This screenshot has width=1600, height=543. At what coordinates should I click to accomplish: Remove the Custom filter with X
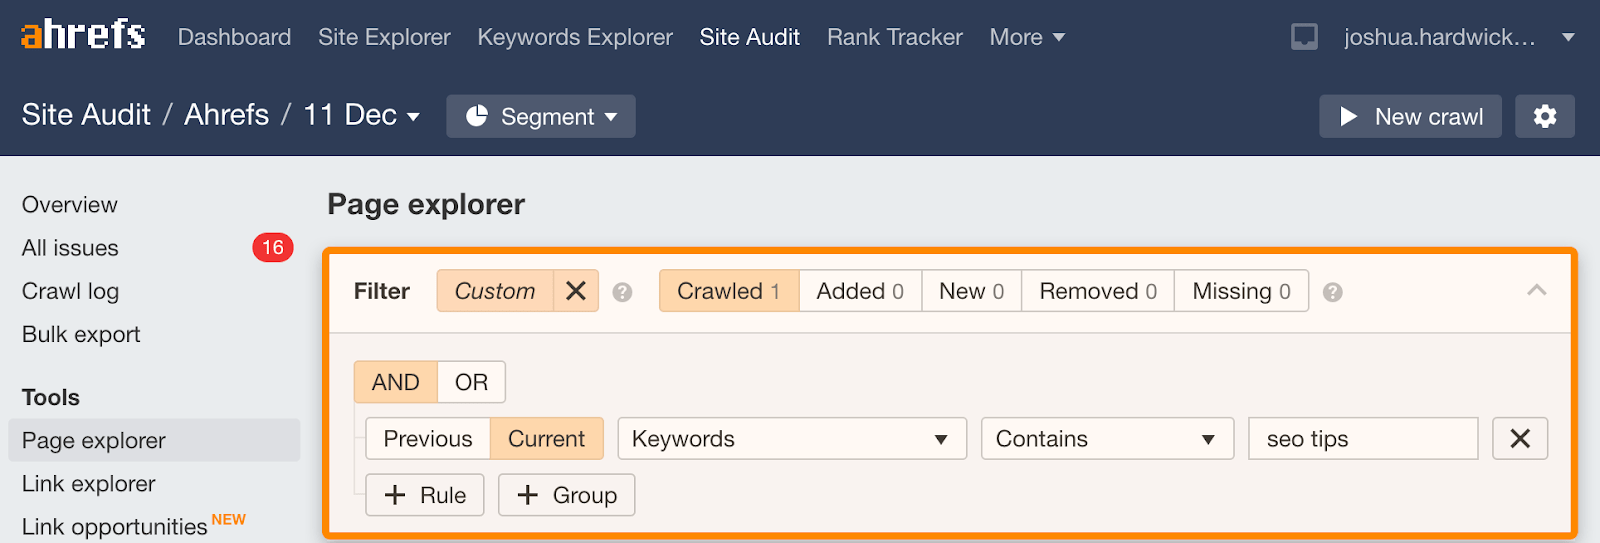pos(576,291)
